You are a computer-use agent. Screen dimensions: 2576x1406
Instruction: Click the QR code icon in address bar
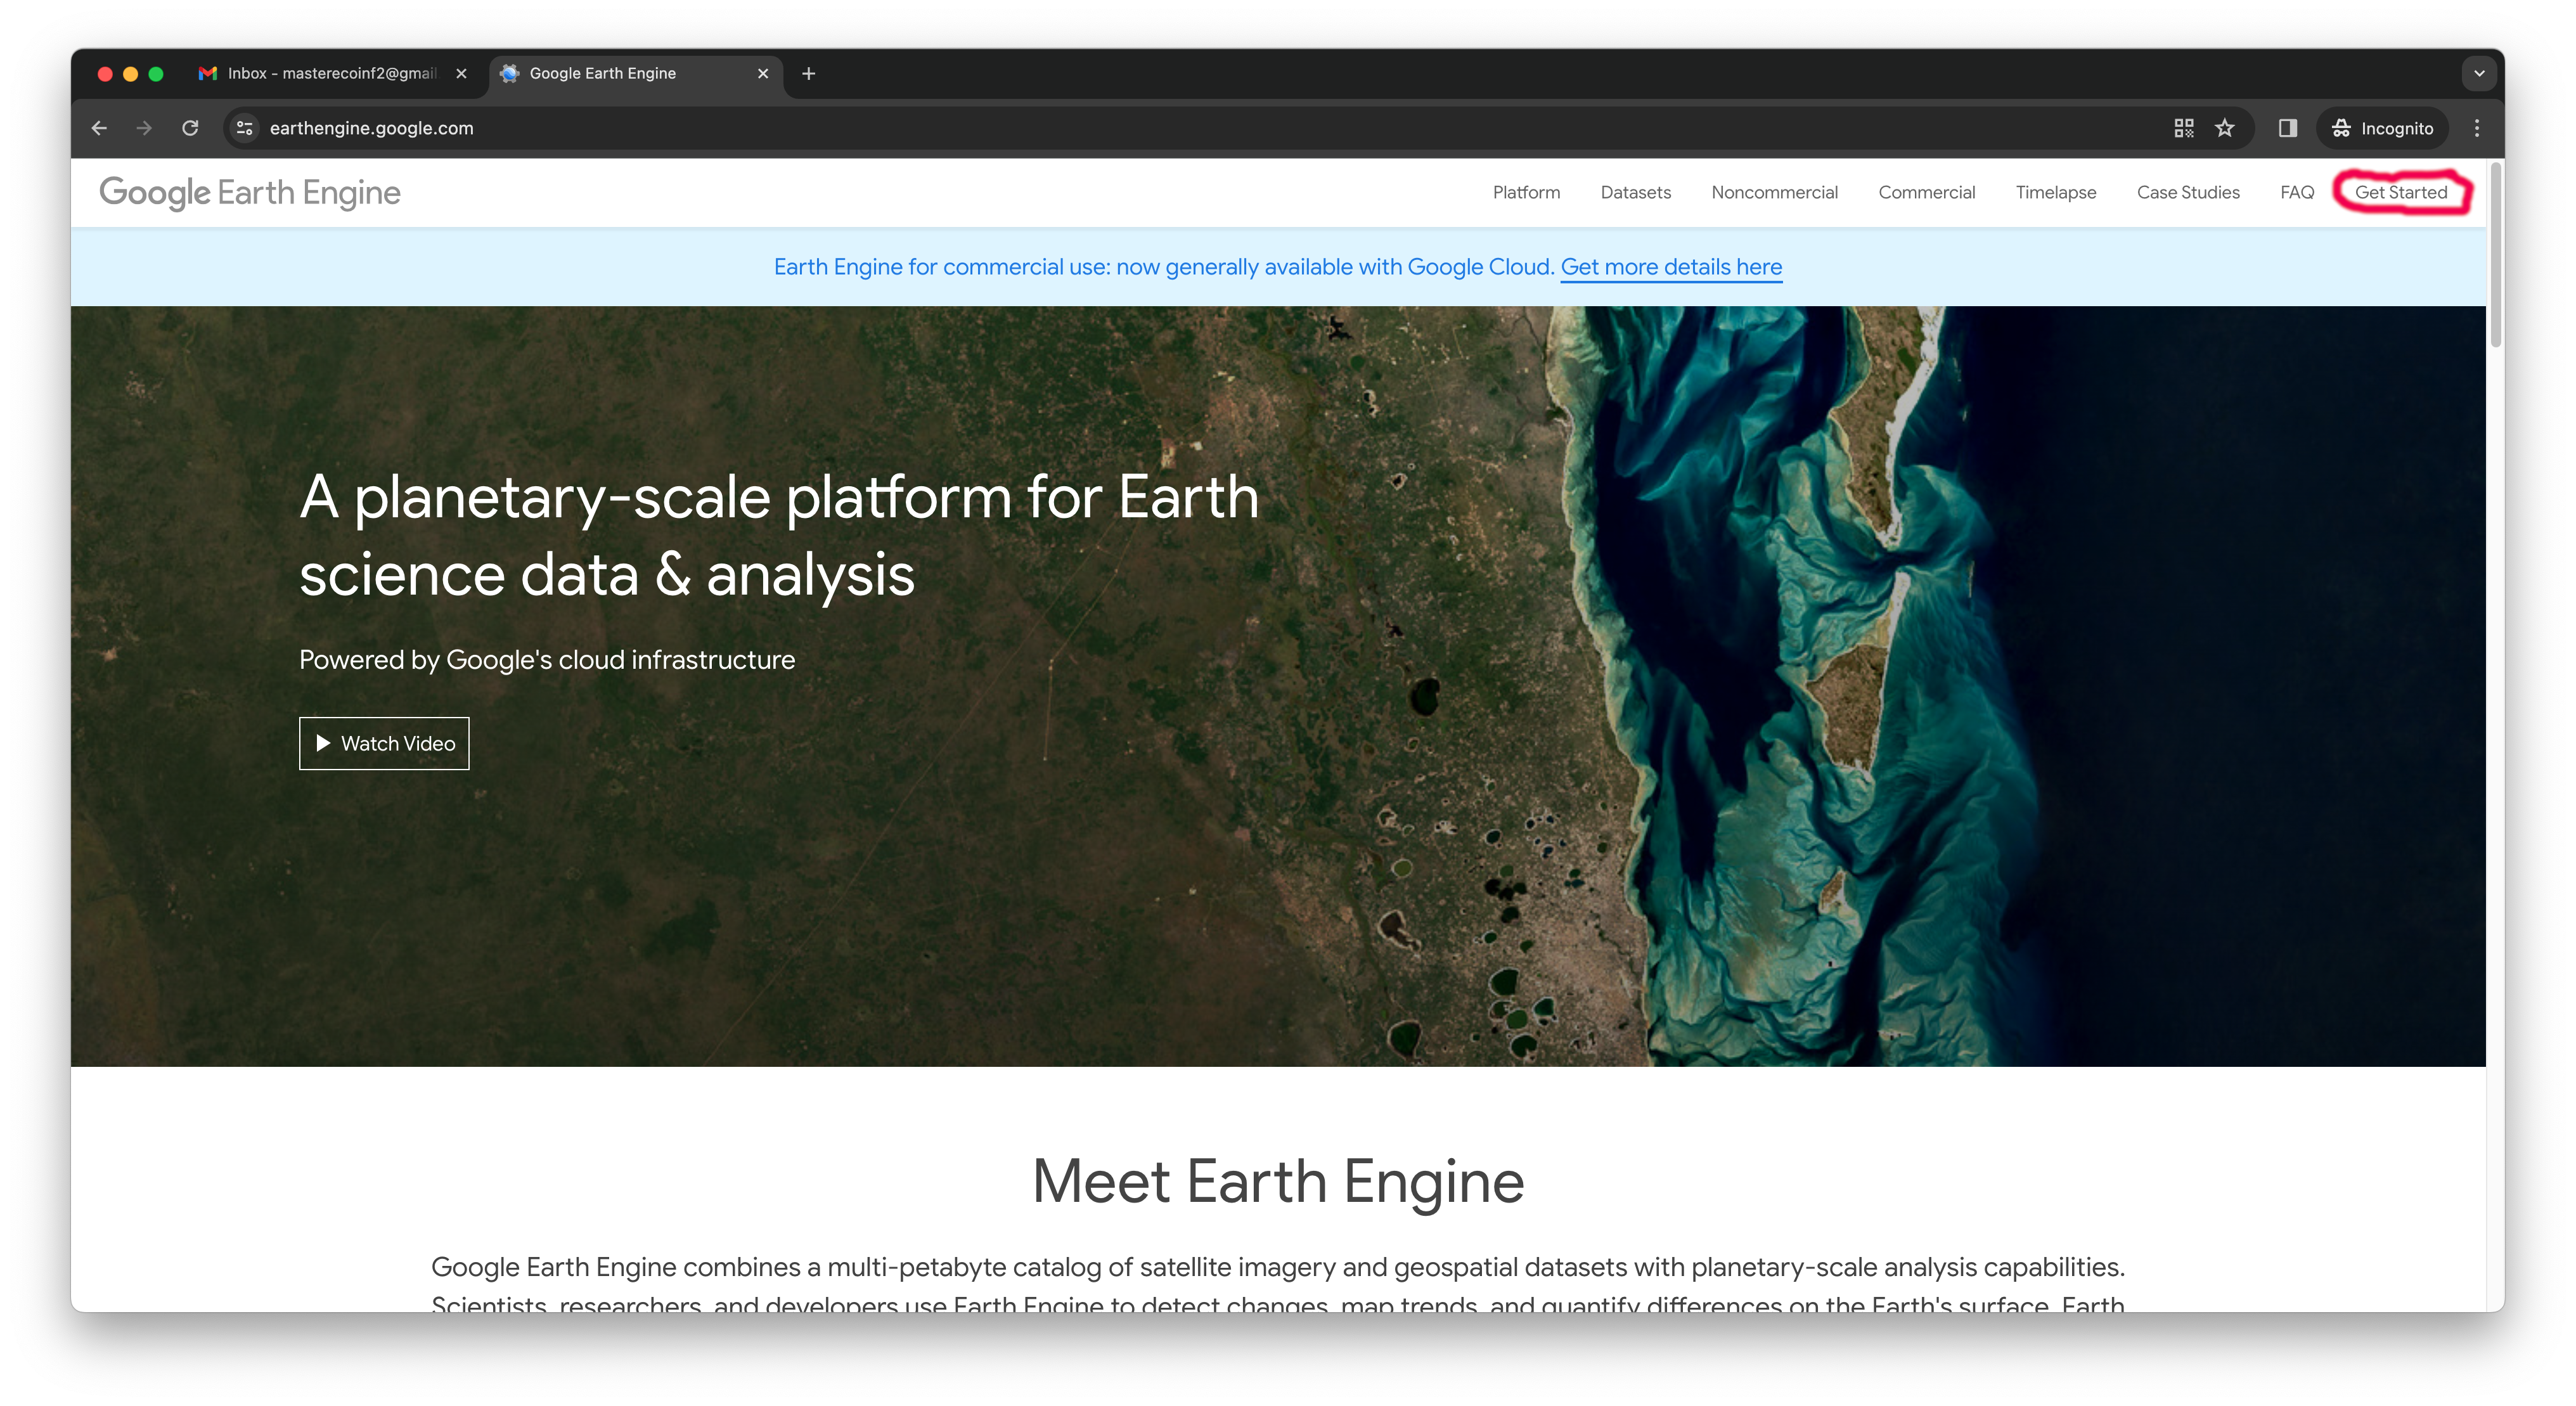2183,128
